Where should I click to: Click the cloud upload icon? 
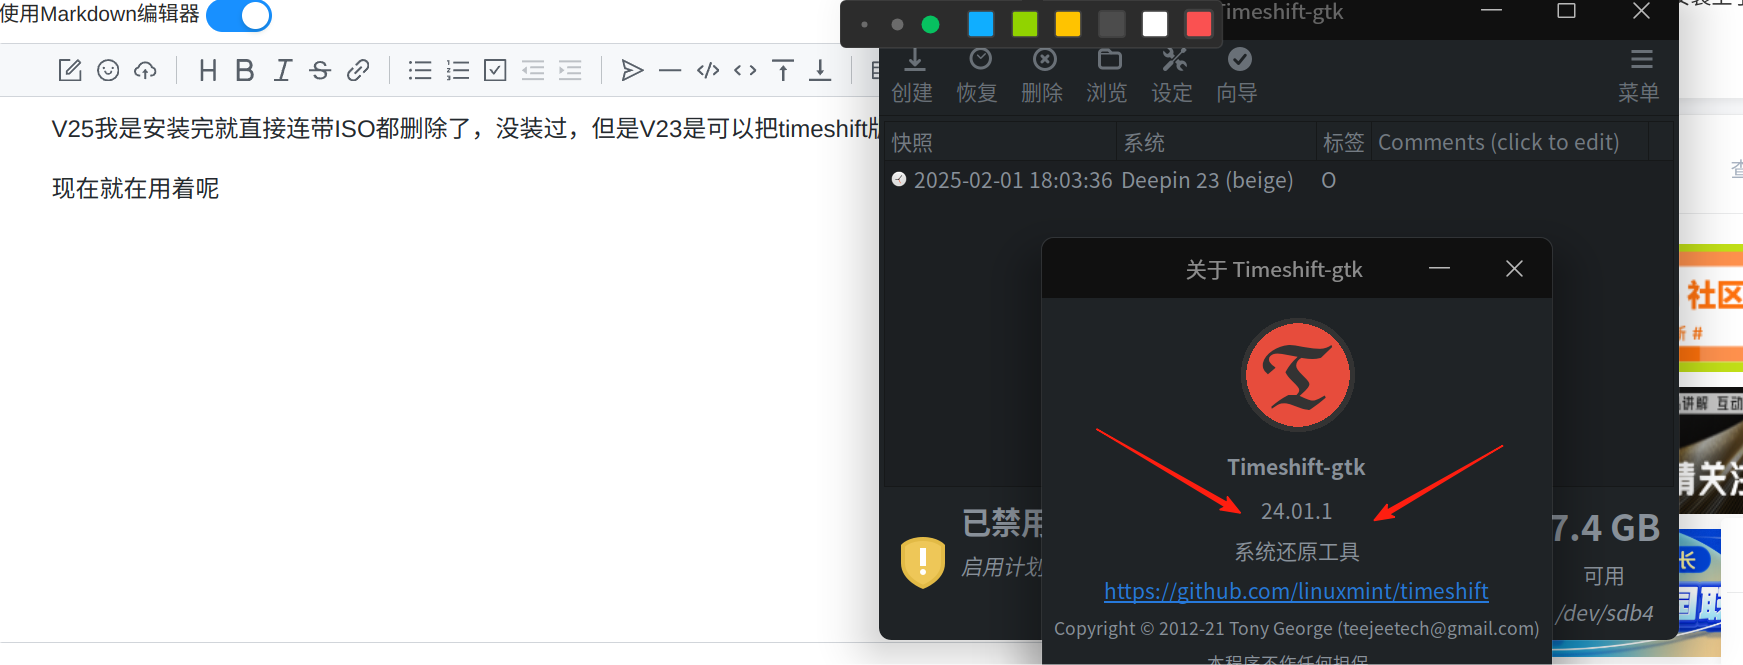click(x=146, y=70)
